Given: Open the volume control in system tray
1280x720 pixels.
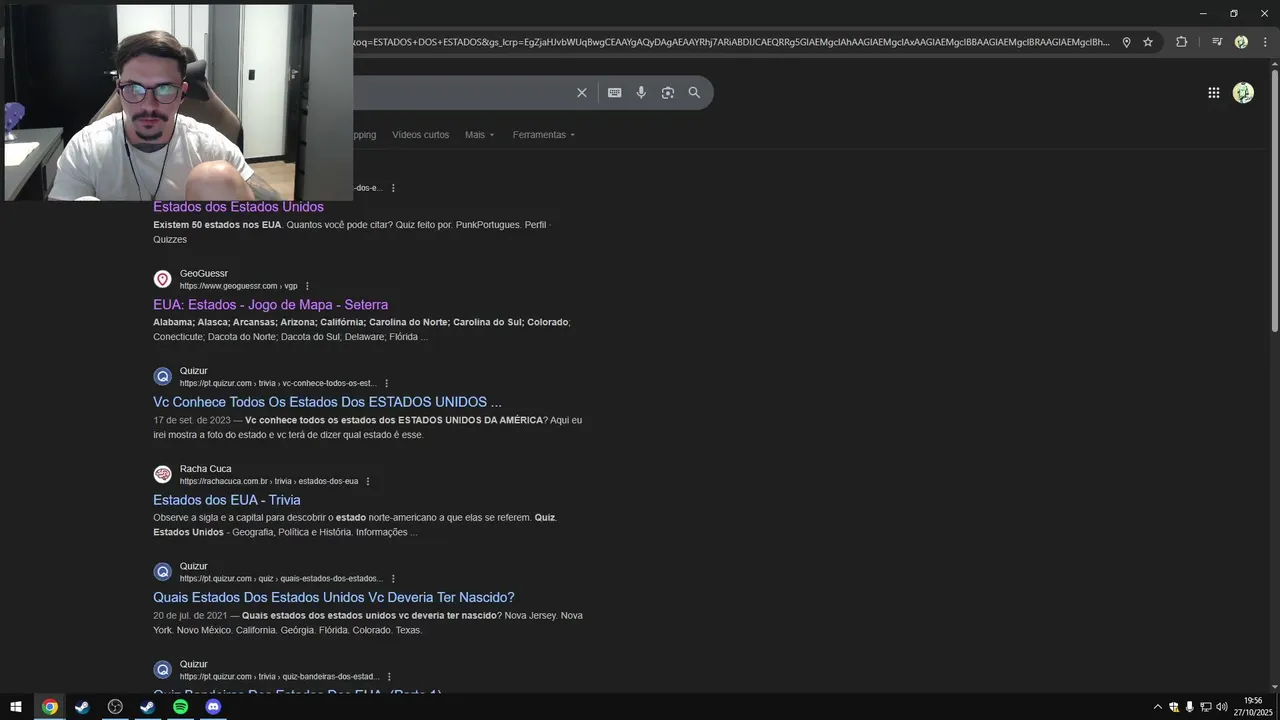Looking at the screenshot, I should [1221, 707].
